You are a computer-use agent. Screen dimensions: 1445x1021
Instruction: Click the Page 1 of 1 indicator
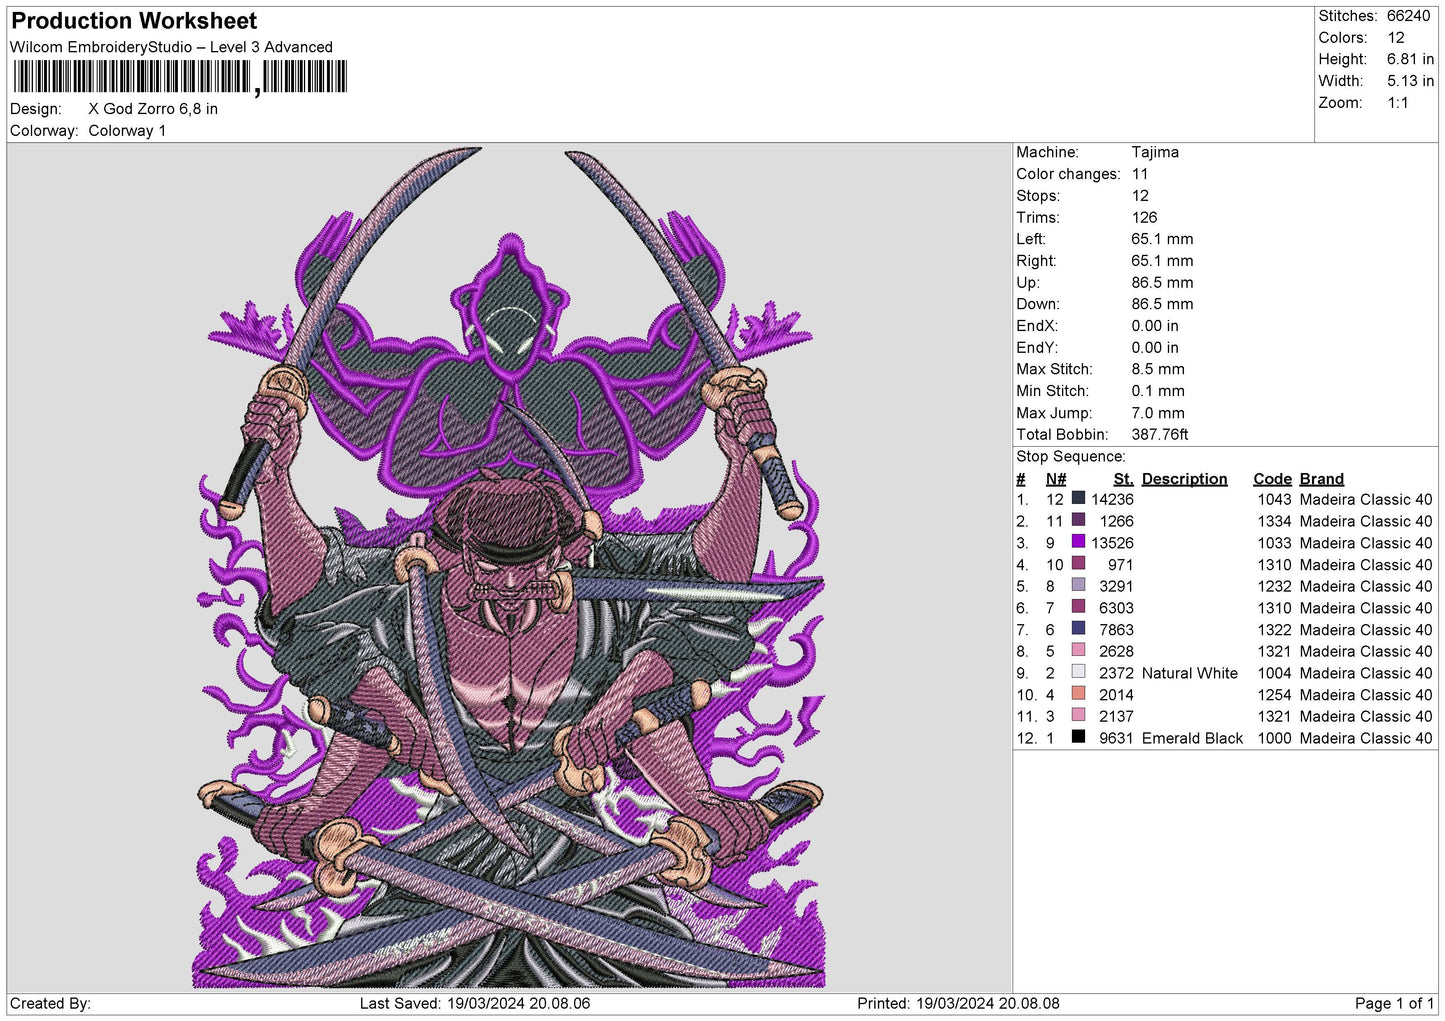[1394, 1003]
